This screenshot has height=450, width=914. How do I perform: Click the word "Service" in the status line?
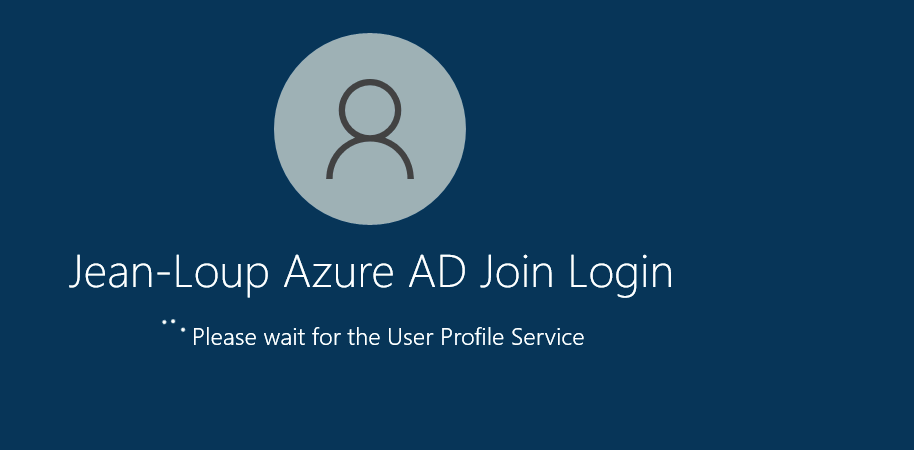tap(548, 337)
